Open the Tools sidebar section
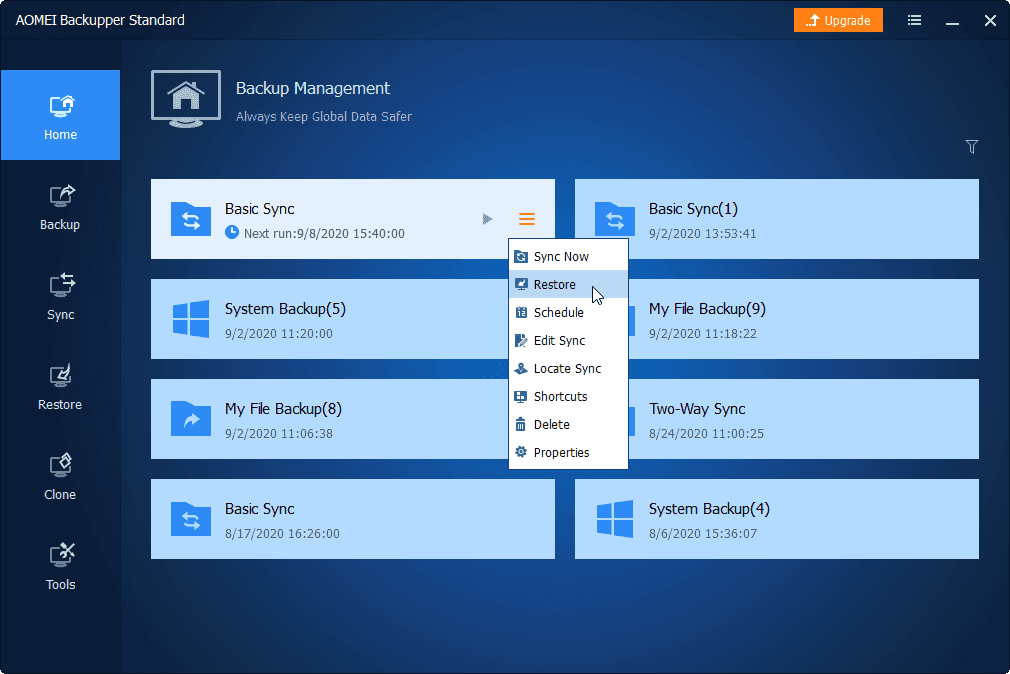The image size is (1010, 674). (x=61, y=567)
